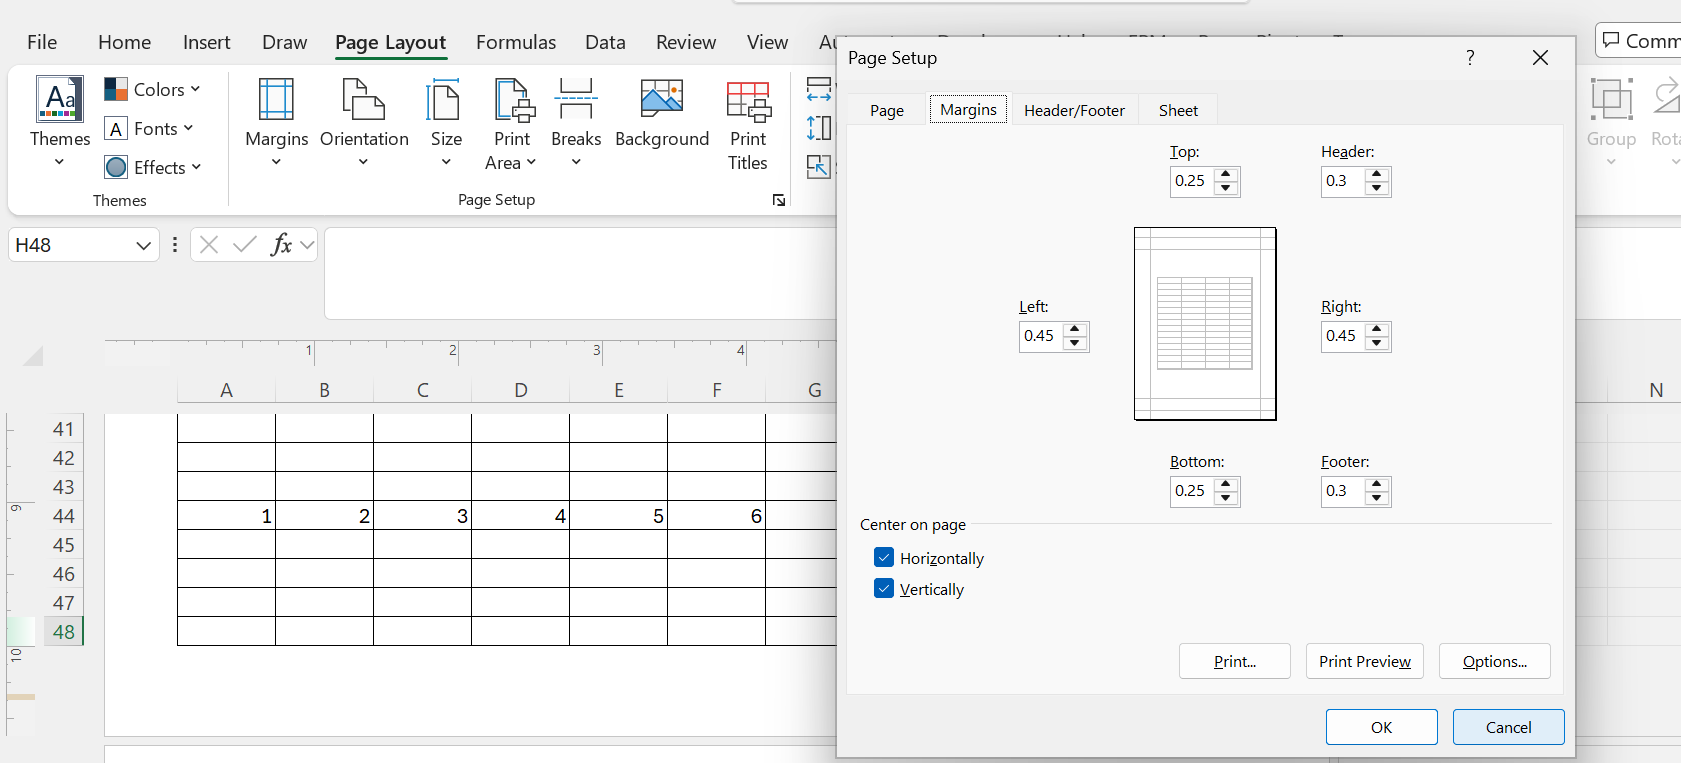1681x763 pixels.
Task: Toggle the Horizontally center checkbox
Action: 884,558
